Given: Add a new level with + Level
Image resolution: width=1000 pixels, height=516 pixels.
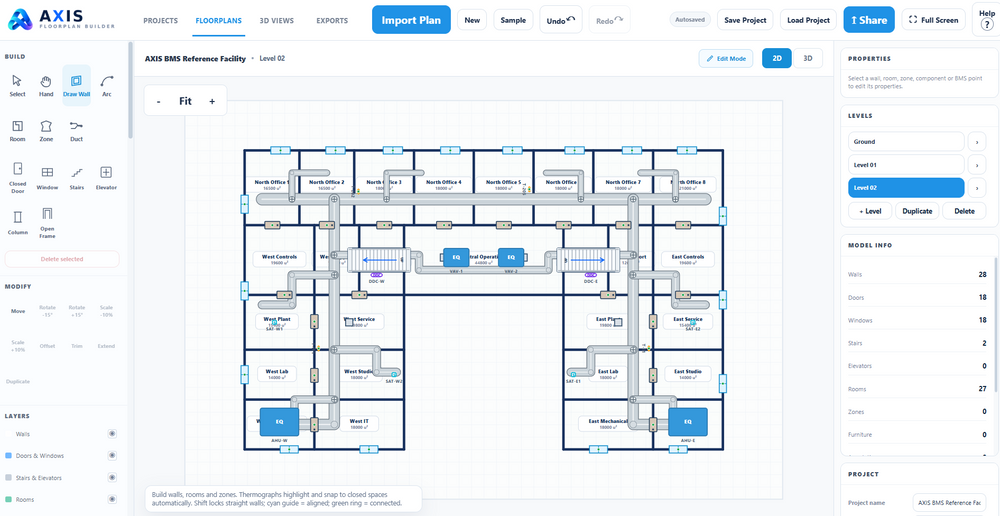Looking at the screenshot, I should pyautogui.click(x=869, y=210).
